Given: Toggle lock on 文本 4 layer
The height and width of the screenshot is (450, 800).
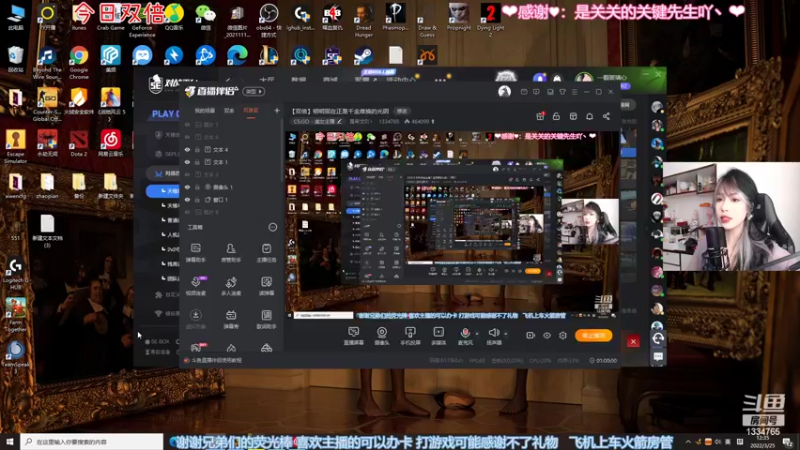Looking at the screenshot, I should [197, 149].
